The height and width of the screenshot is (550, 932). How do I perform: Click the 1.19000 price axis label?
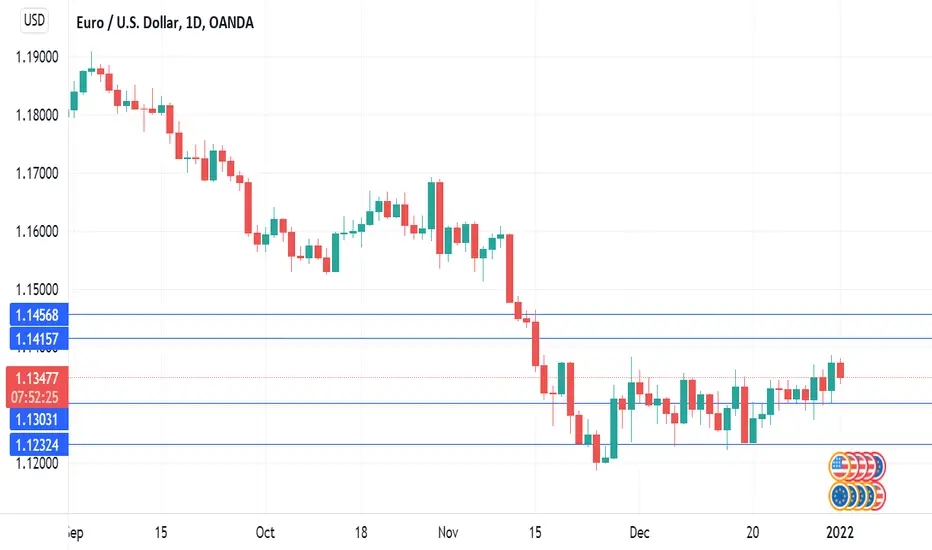[x=37, y=57]
